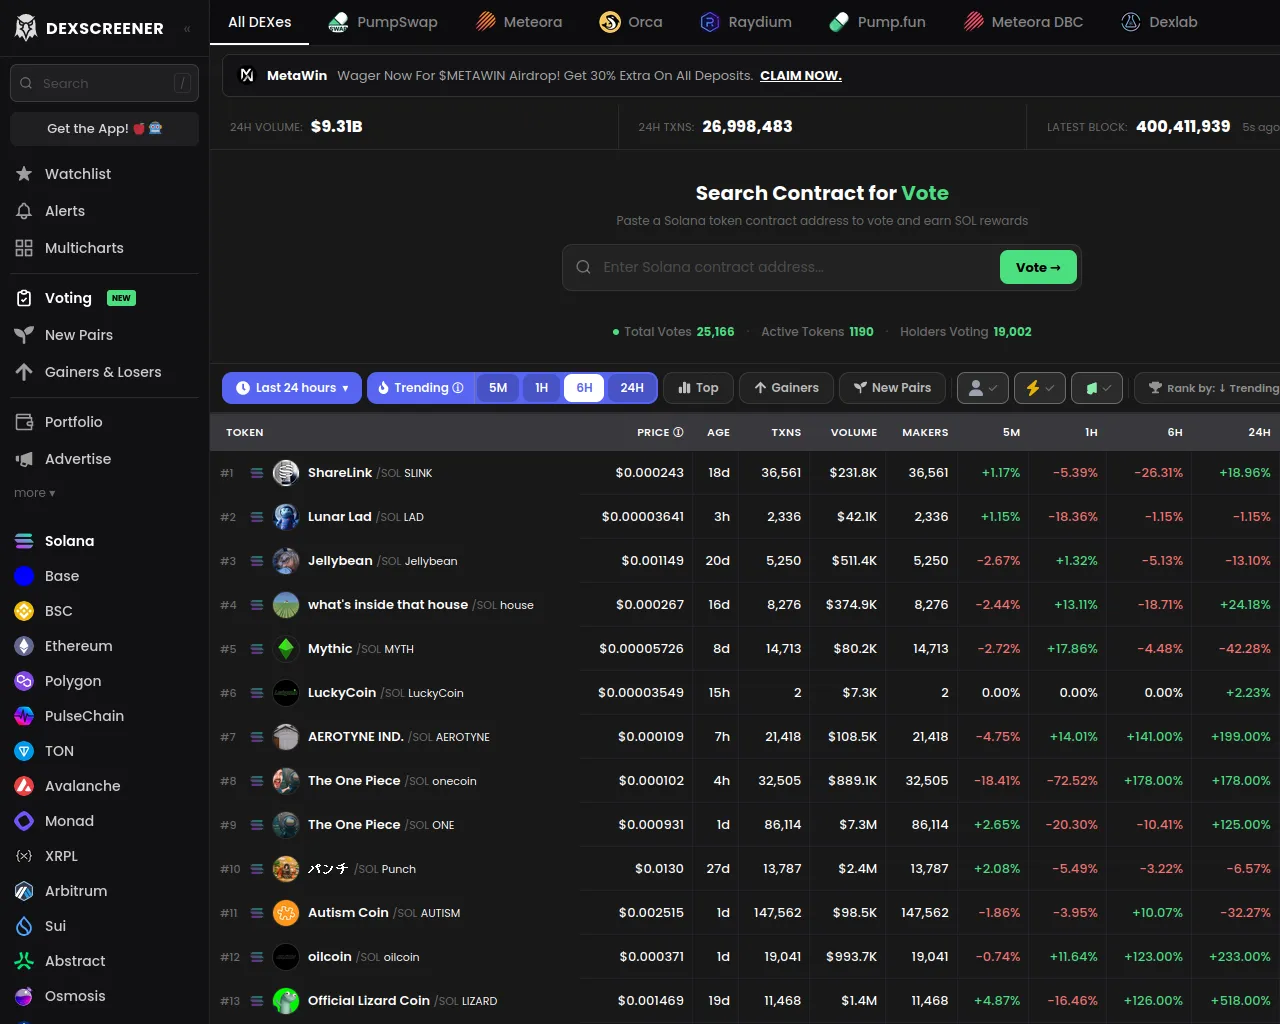Toggle the profile filter with person icon
The width and height of the screenshot is (1280, 1024).
[x=982, y=388]
